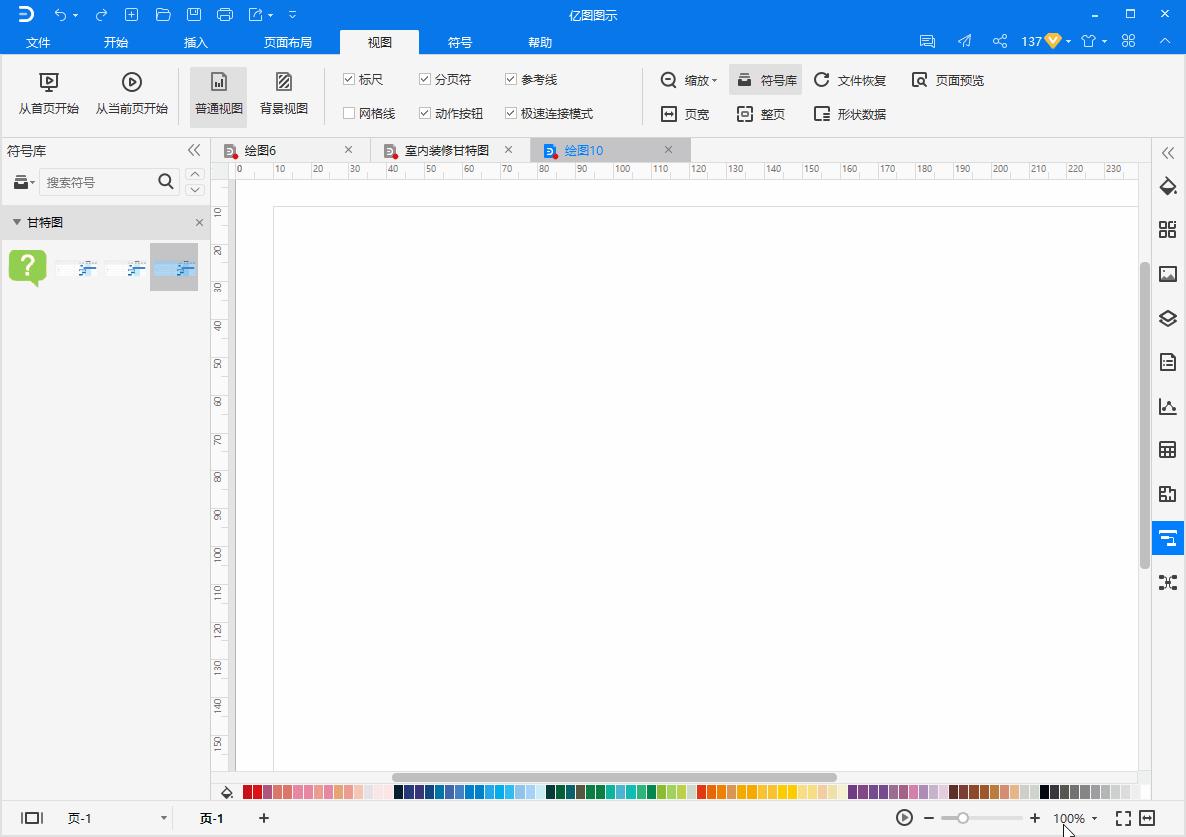
Task: Collapse the 甘特图 symbol category
Action: pyautogui.click(x=17, y=222)
